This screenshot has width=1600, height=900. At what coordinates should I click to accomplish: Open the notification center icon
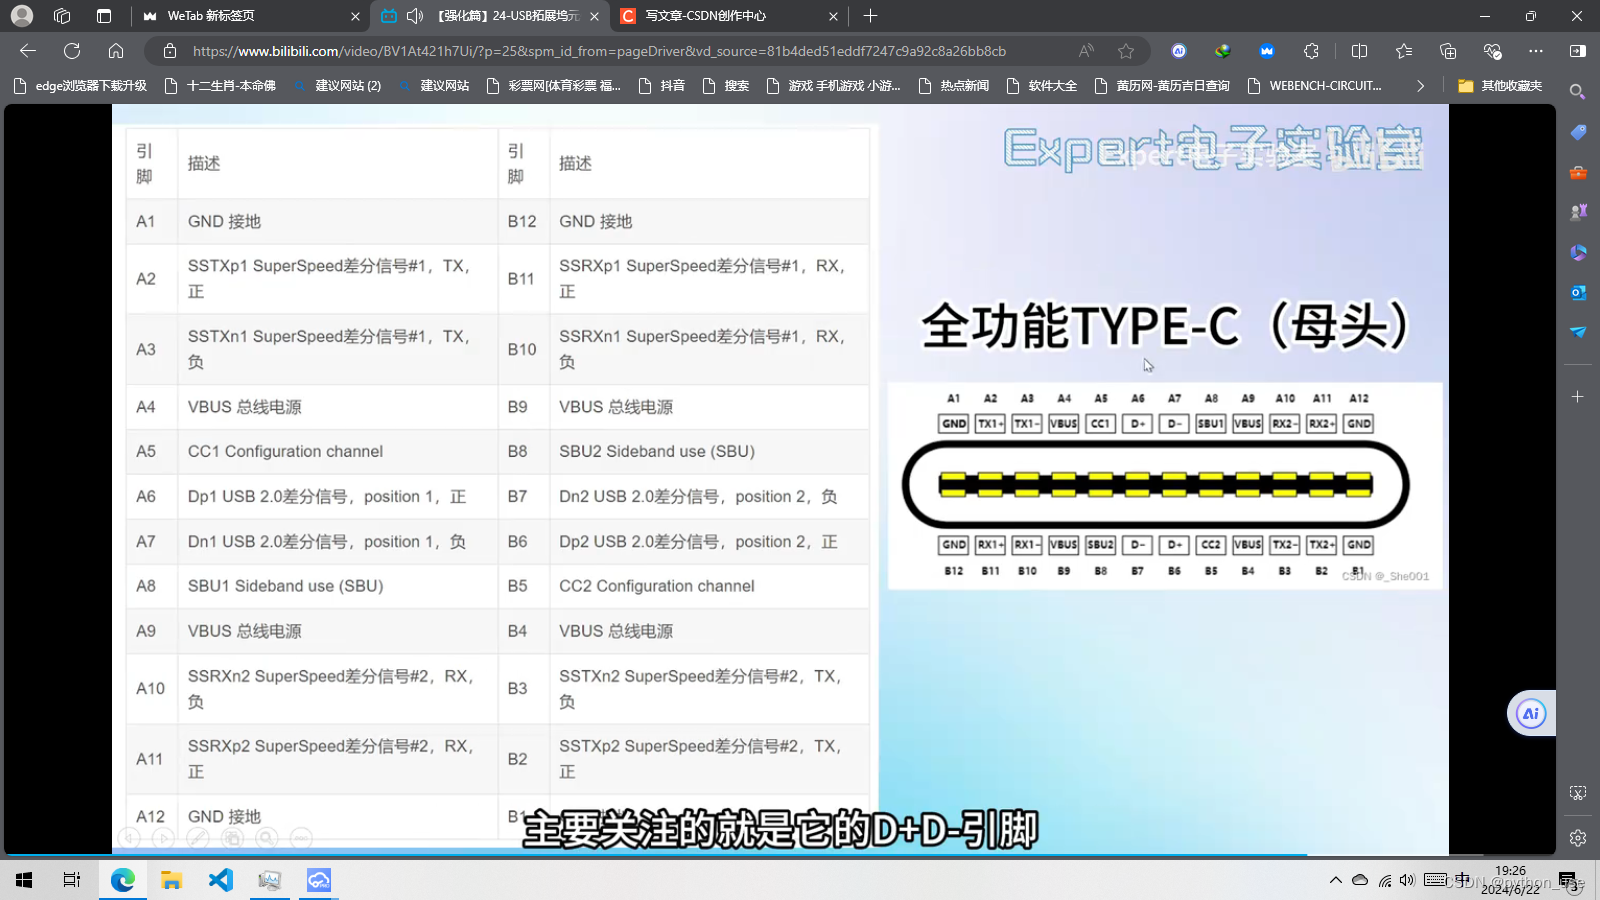pos(1568,880)
